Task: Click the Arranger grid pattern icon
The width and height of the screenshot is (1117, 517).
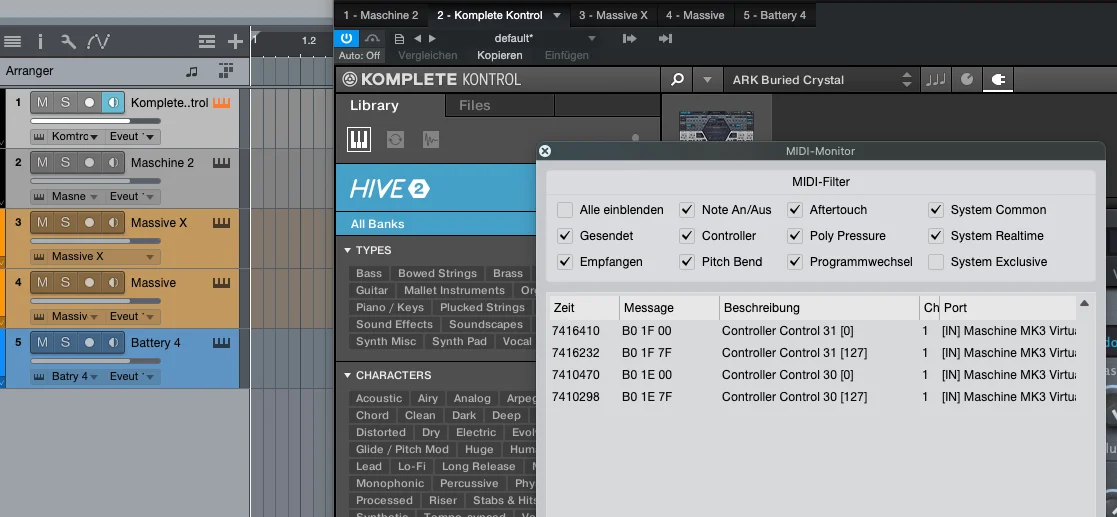Action: click(226, 70)
